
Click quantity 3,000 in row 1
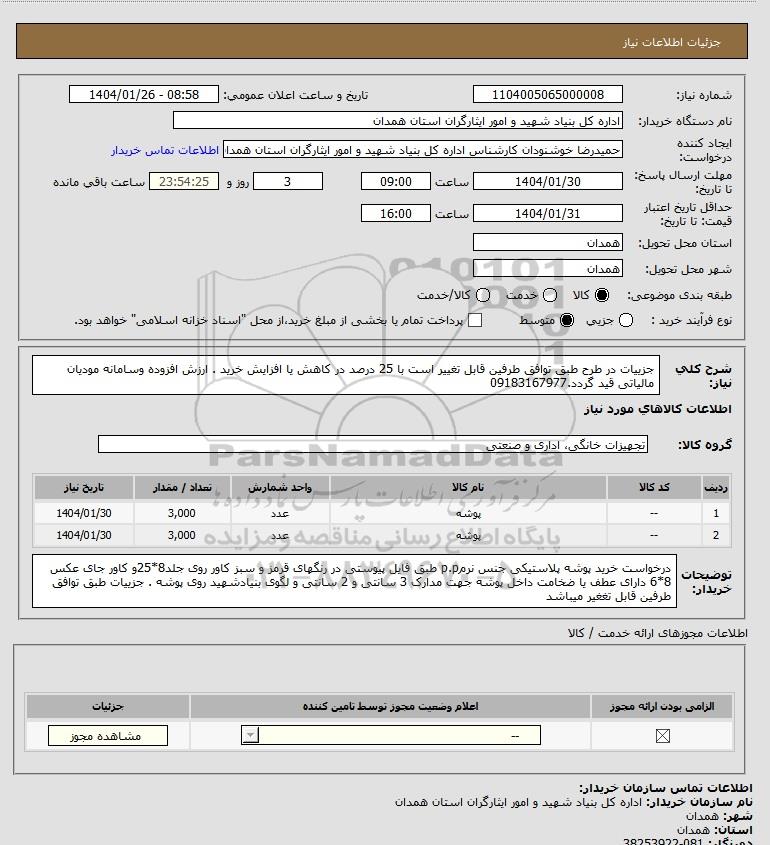coord(182,513)
